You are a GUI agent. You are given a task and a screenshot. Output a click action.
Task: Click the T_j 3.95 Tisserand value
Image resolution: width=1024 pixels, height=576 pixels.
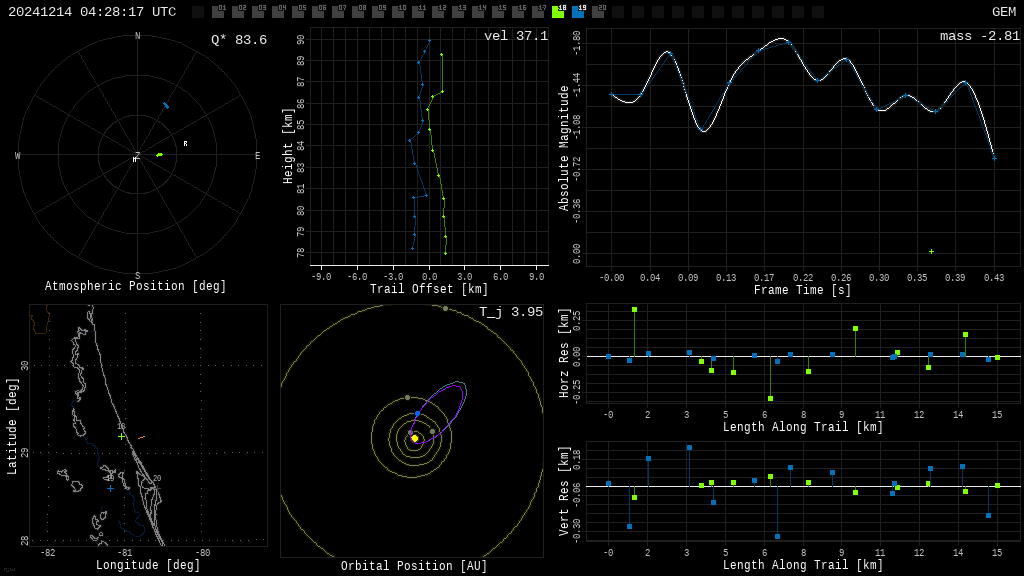point(510,313)
